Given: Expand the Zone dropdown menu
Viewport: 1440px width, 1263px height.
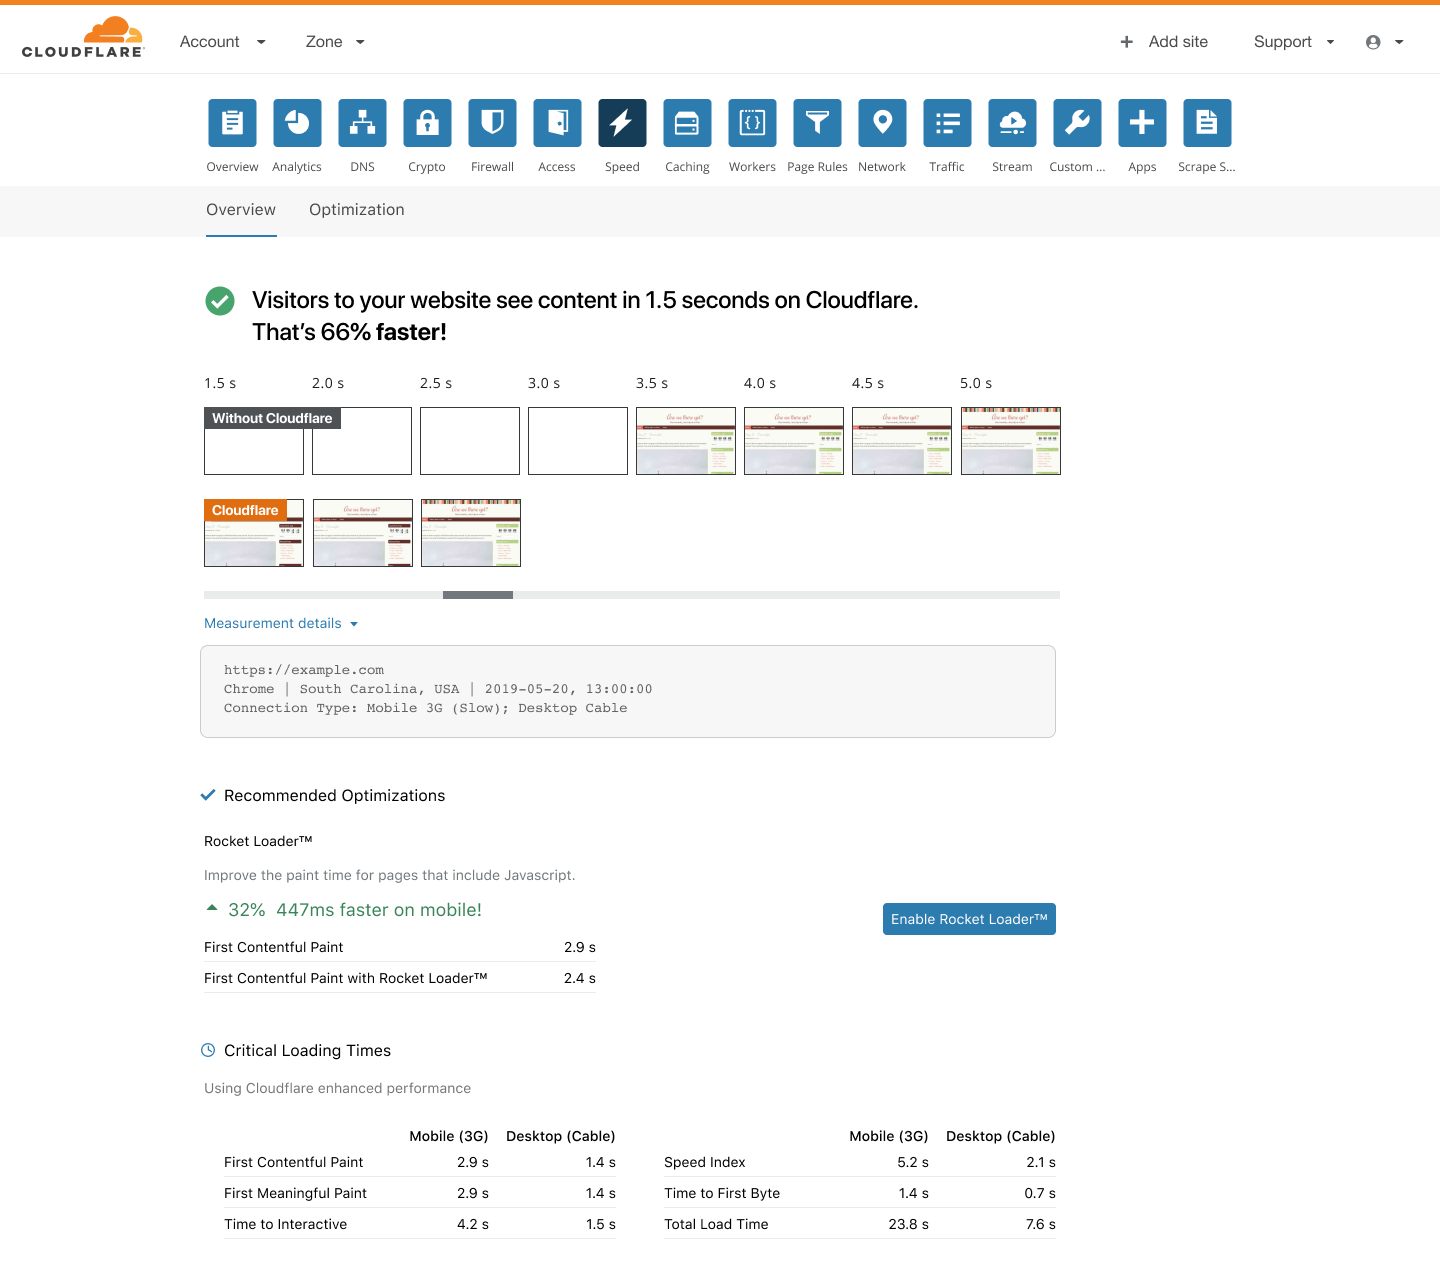Looking at the screenshot, I should [335, 42].
